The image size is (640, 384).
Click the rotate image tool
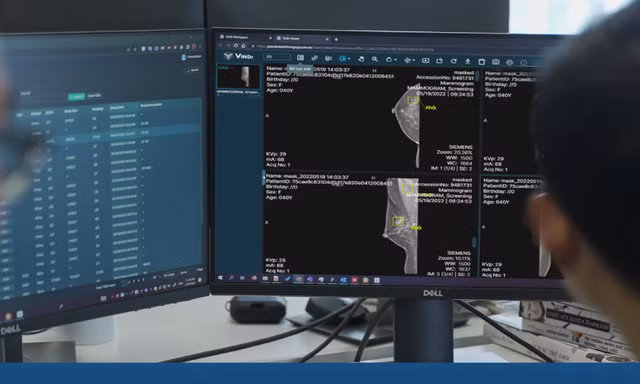(x=389, y=60)
